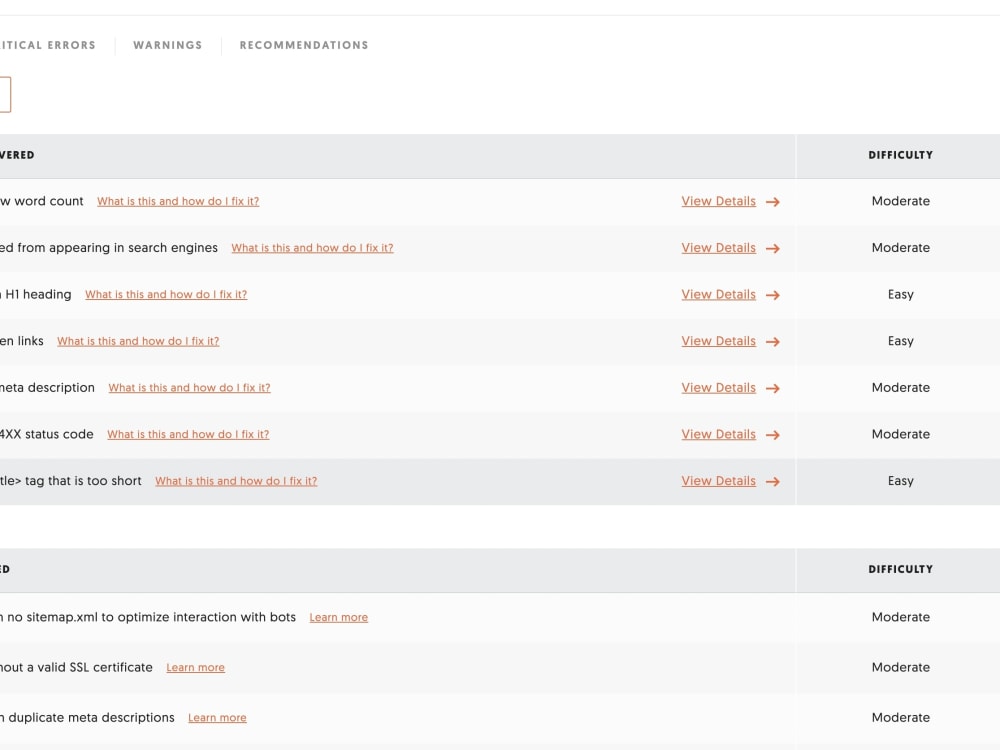This screenshot has height=750, width=1000.
Task: Click Easy difficulty in broken links row
Action: [901, 341]
